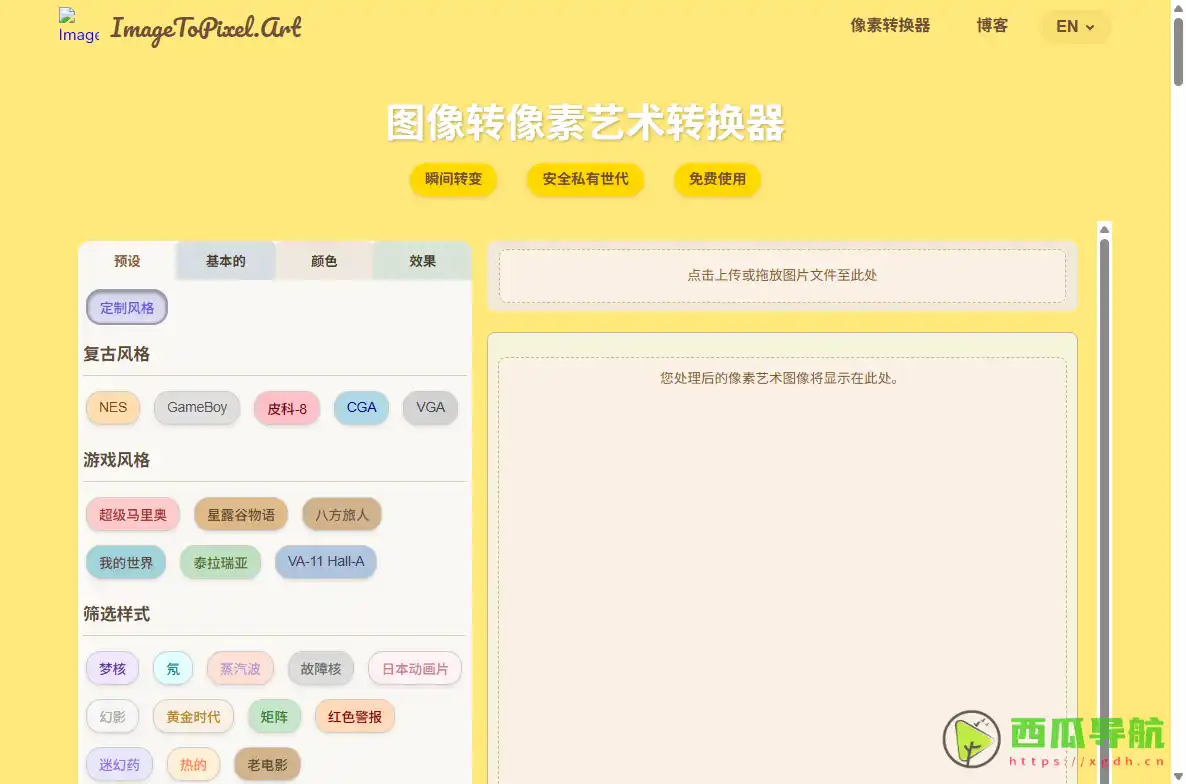Apply the NES retro preset

(113, 407)
